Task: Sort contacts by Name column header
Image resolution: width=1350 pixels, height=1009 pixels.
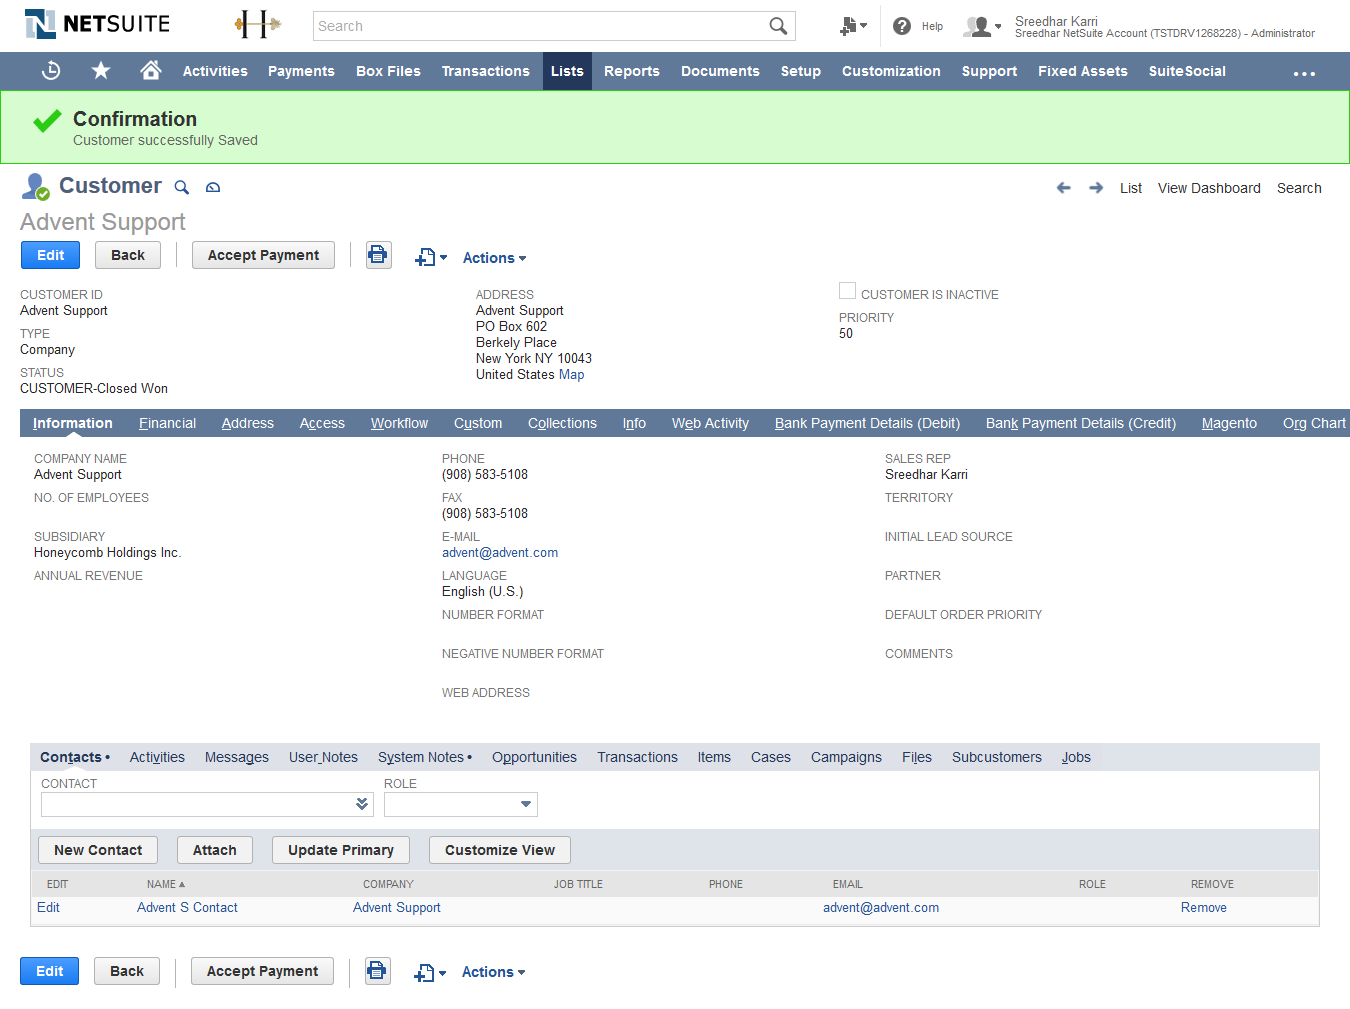Action: 166,884
